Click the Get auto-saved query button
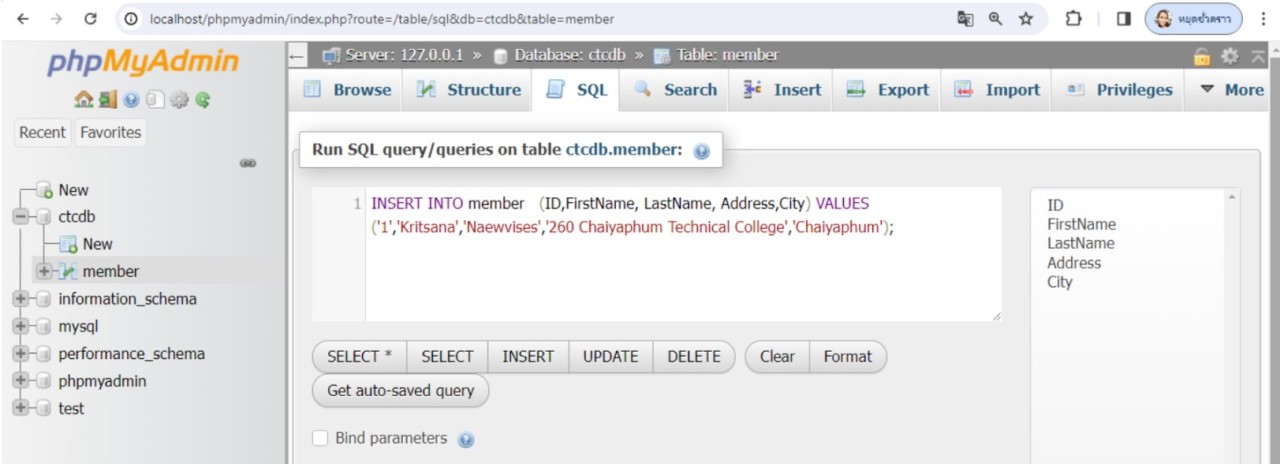This screenshot has width=1280, height=464. click(400, 391)
